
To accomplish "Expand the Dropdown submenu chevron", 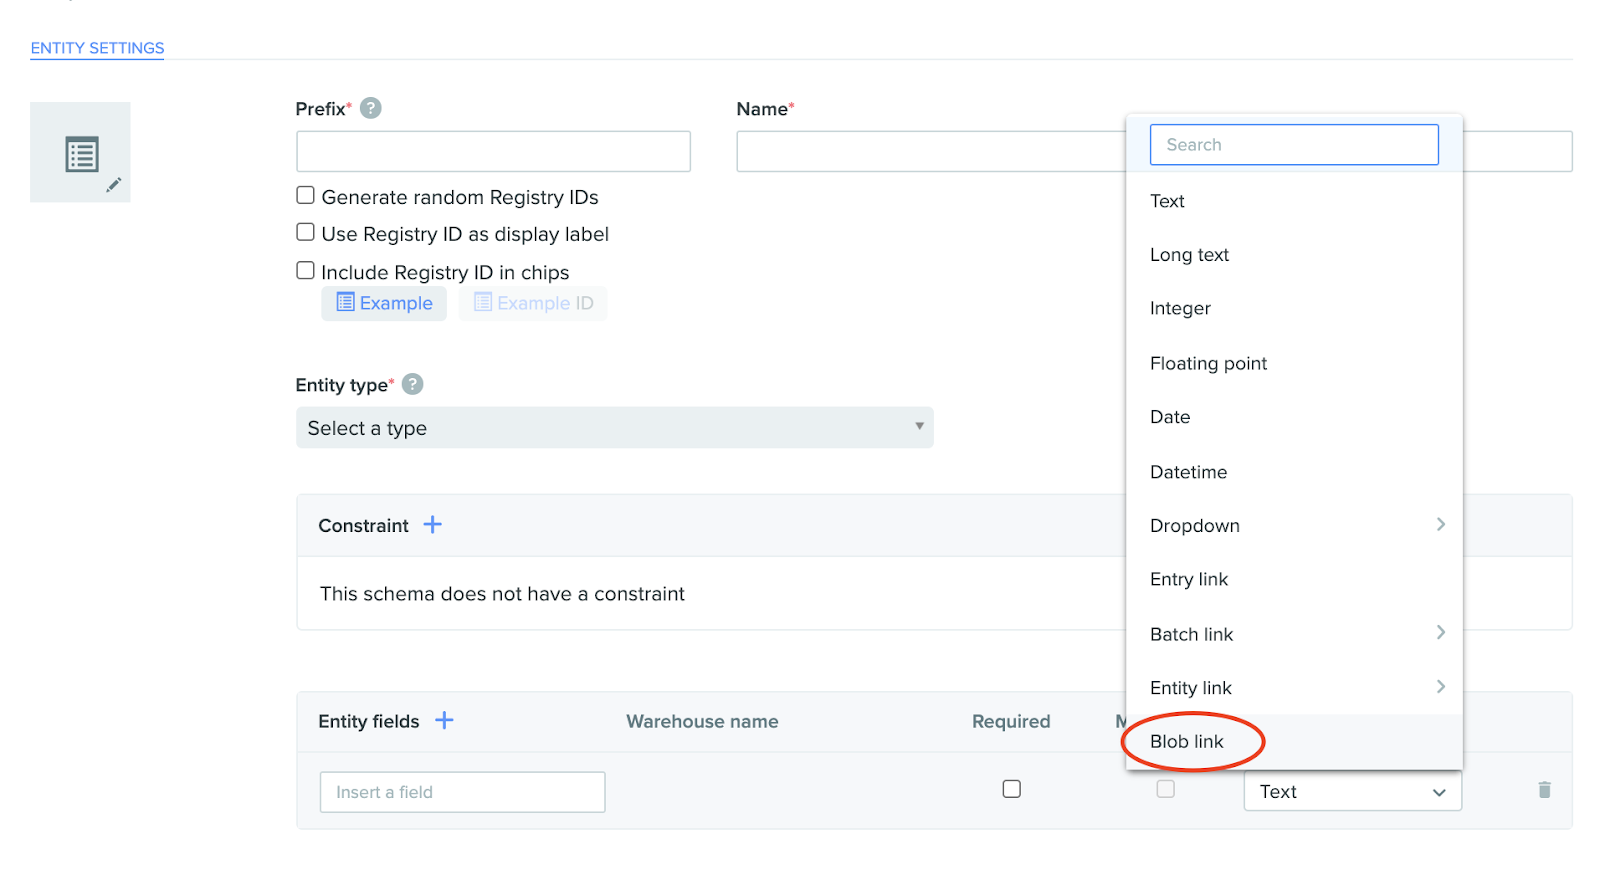I will coord(1441,524).
